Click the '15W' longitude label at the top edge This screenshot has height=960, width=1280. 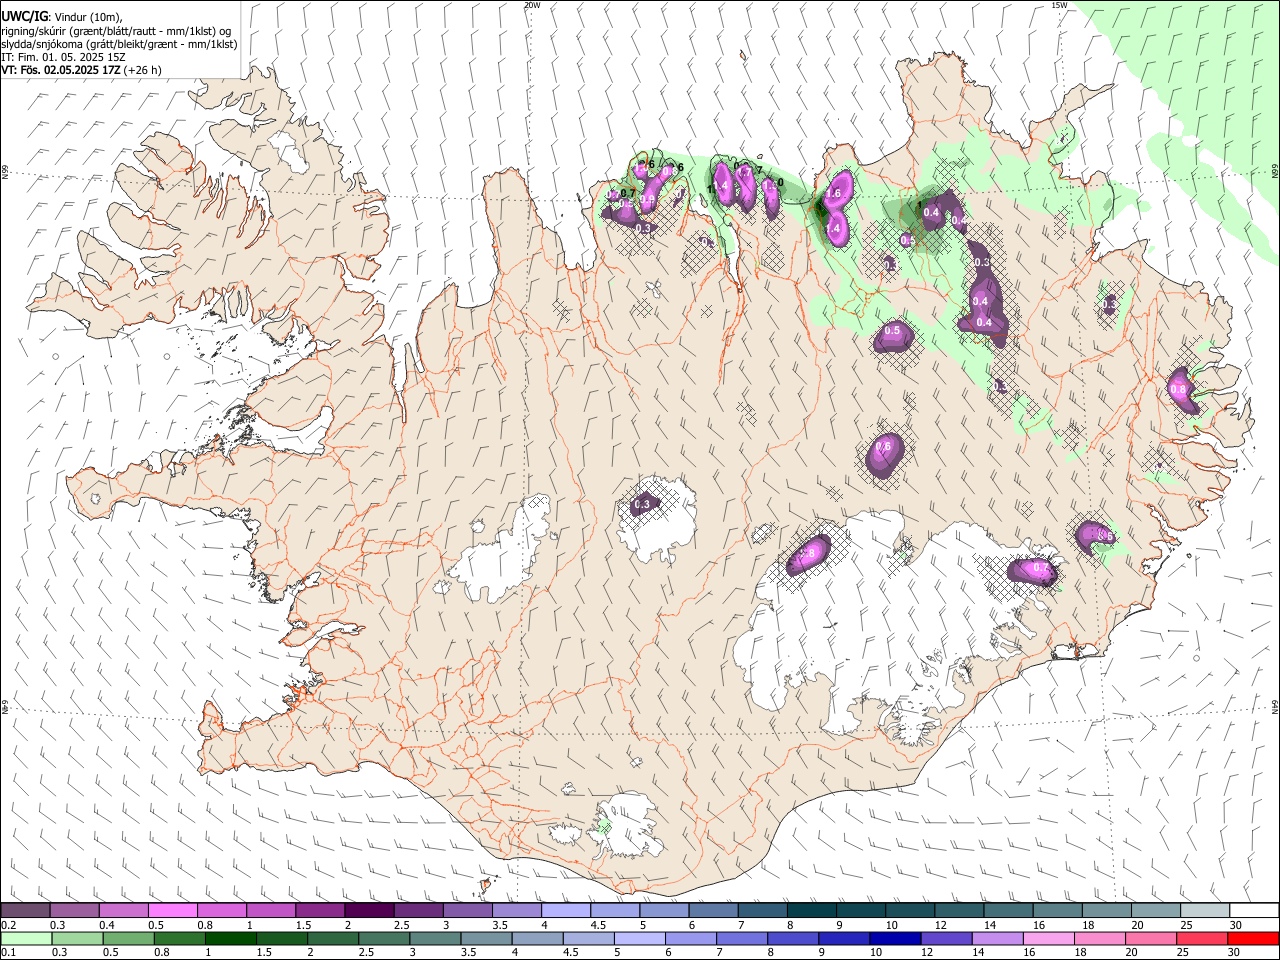click(1059, 5)
